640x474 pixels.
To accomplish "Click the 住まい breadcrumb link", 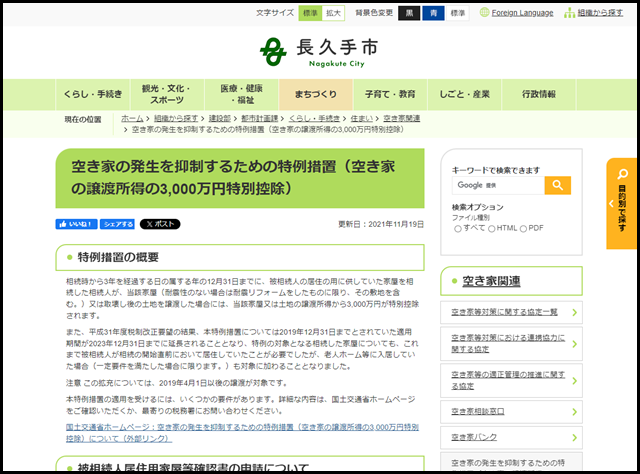I will click(x=362, y=118).
